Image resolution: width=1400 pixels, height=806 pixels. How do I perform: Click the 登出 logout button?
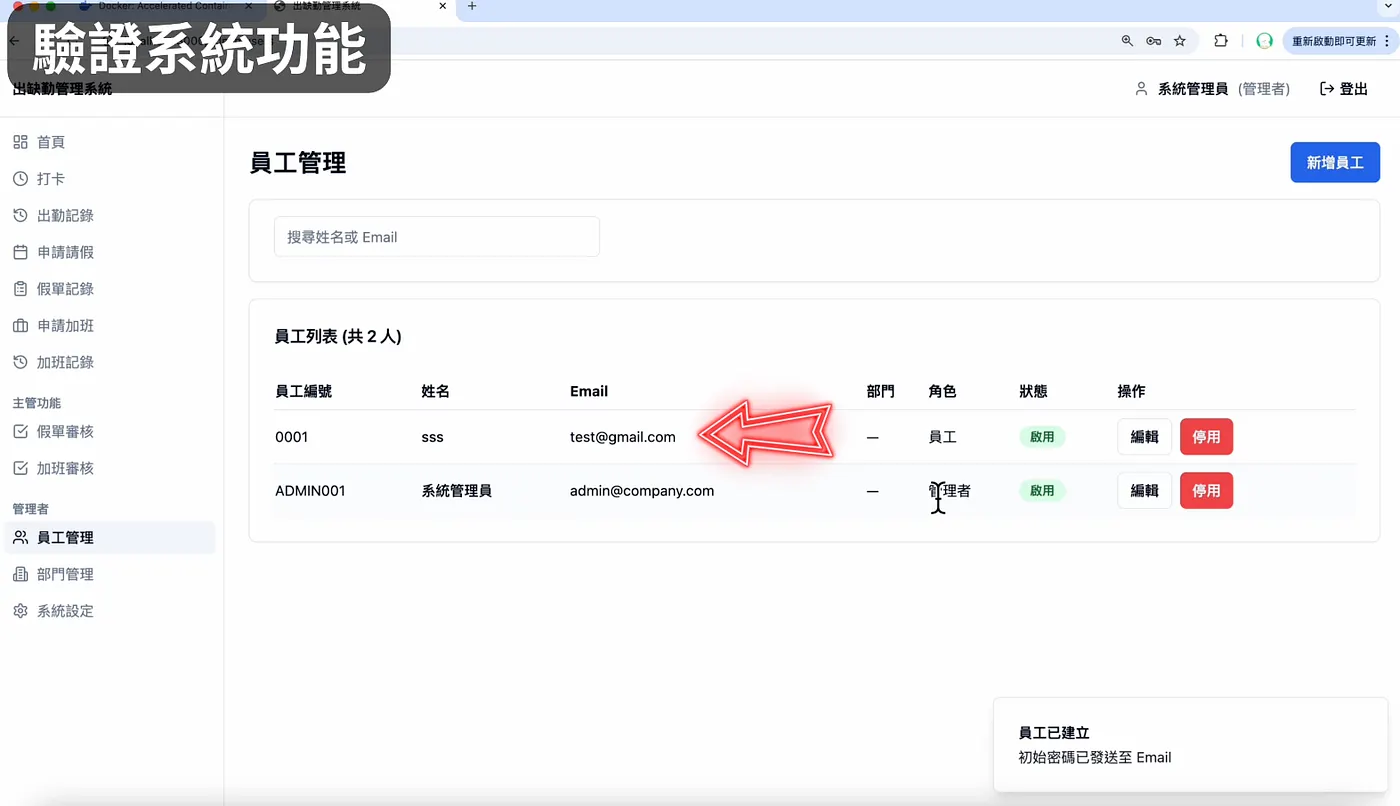pyautogui.click(x=1343, y=89)
